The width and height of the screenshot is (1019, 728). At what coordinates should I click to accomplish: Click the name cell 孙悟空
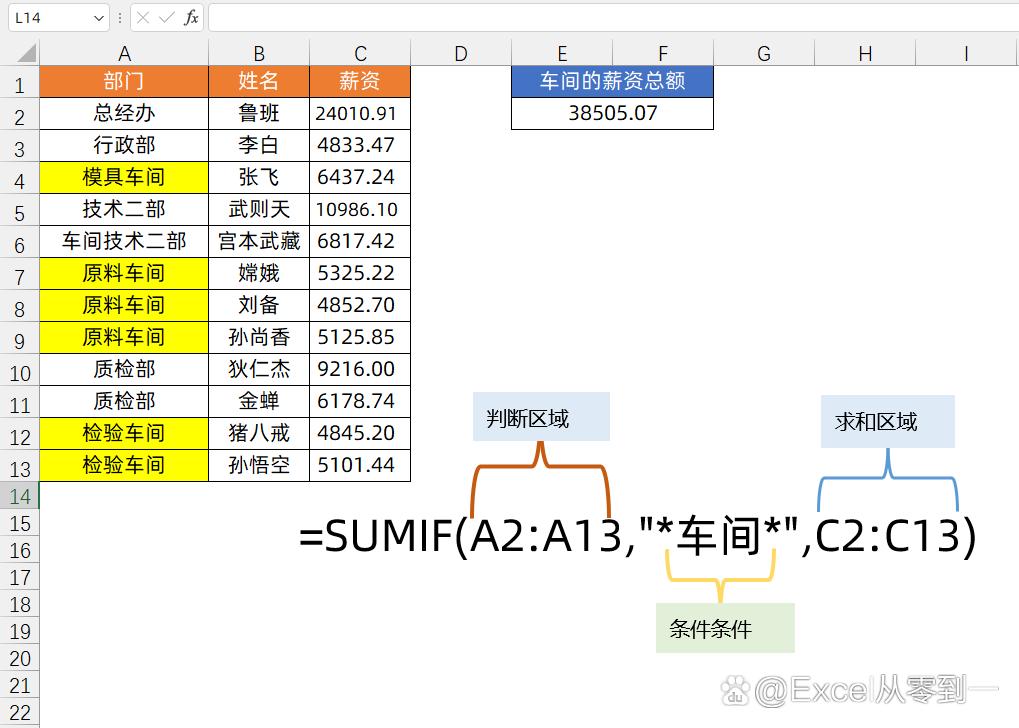coord(259,465)
